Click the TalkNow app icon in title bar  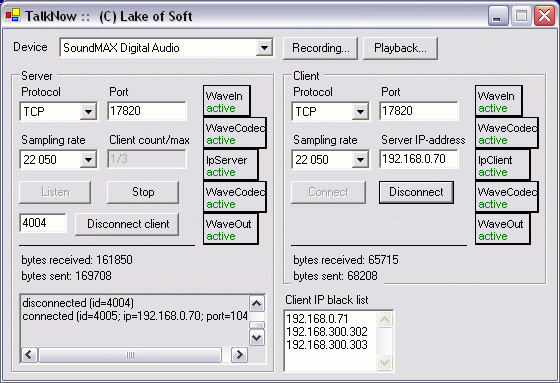[x=13, y=15]
